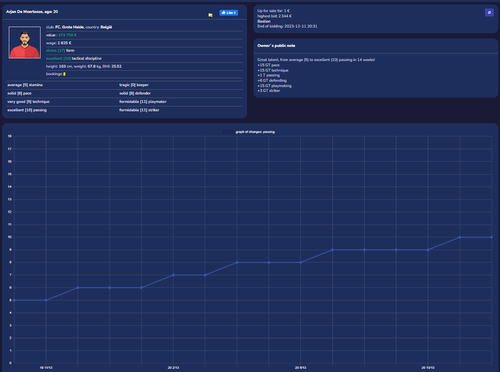The height and width of the screenshot is (372, 500).
Task: Click the '+15 GT pace' note line
Action: [x=268, y=65]
